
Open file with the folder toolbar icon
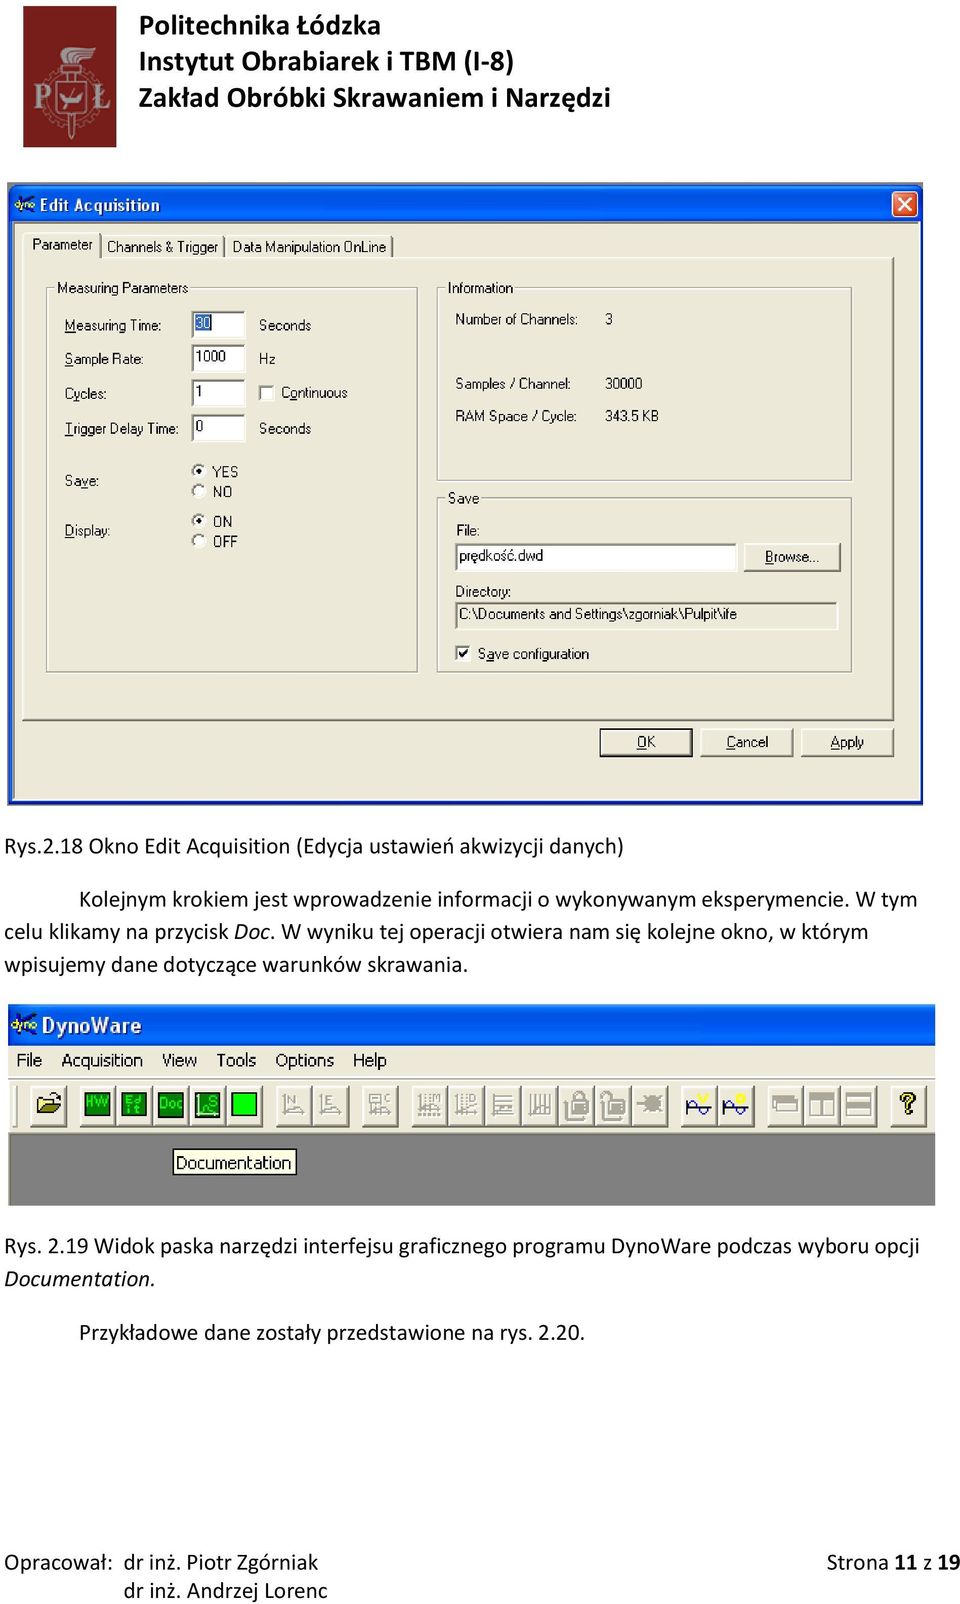[48, 1104]
